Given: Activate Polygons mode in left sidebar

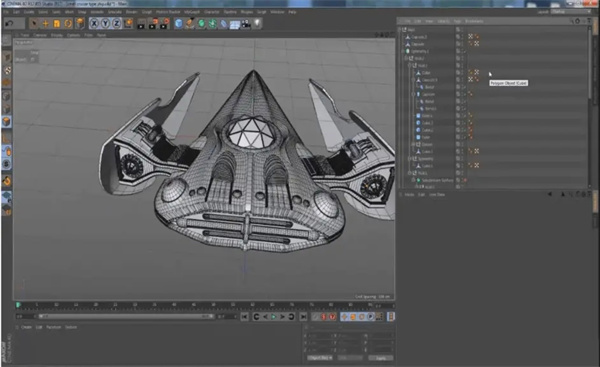Looking at the screenshot, I should (x=7, y=122).
